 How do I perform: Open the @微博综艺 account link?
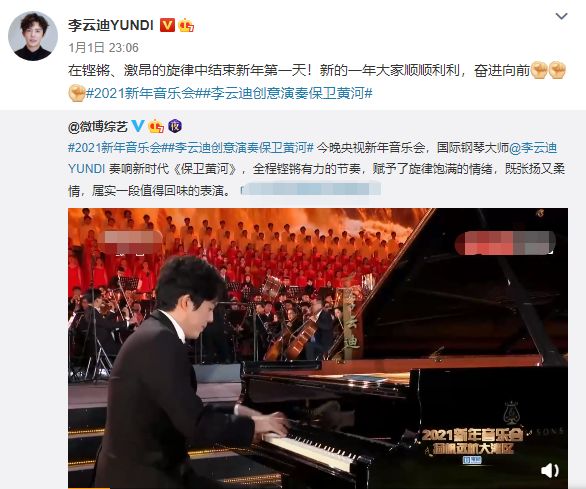click(x=98, y=127)
